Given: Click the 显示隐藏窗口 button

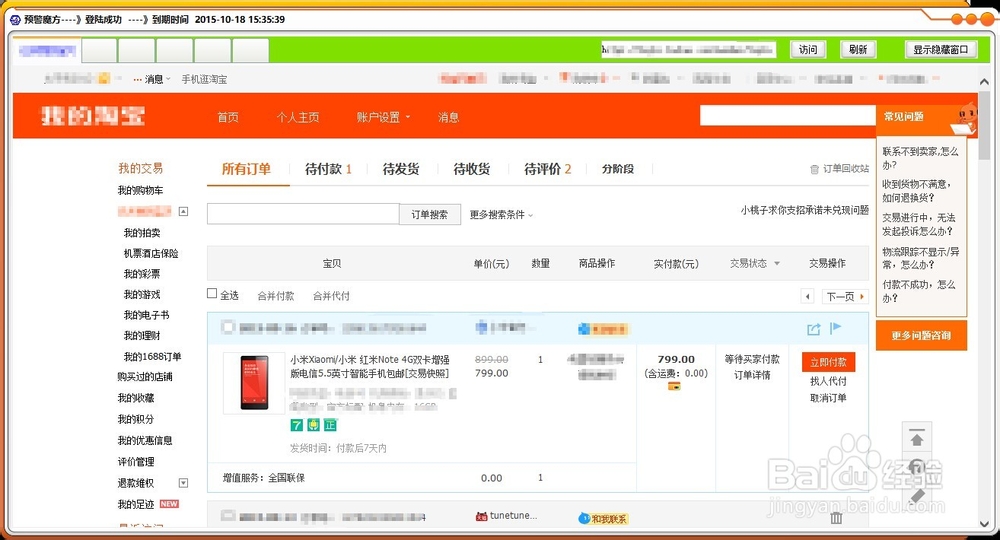Looking at the screenshot, I should tap(941, 50).
